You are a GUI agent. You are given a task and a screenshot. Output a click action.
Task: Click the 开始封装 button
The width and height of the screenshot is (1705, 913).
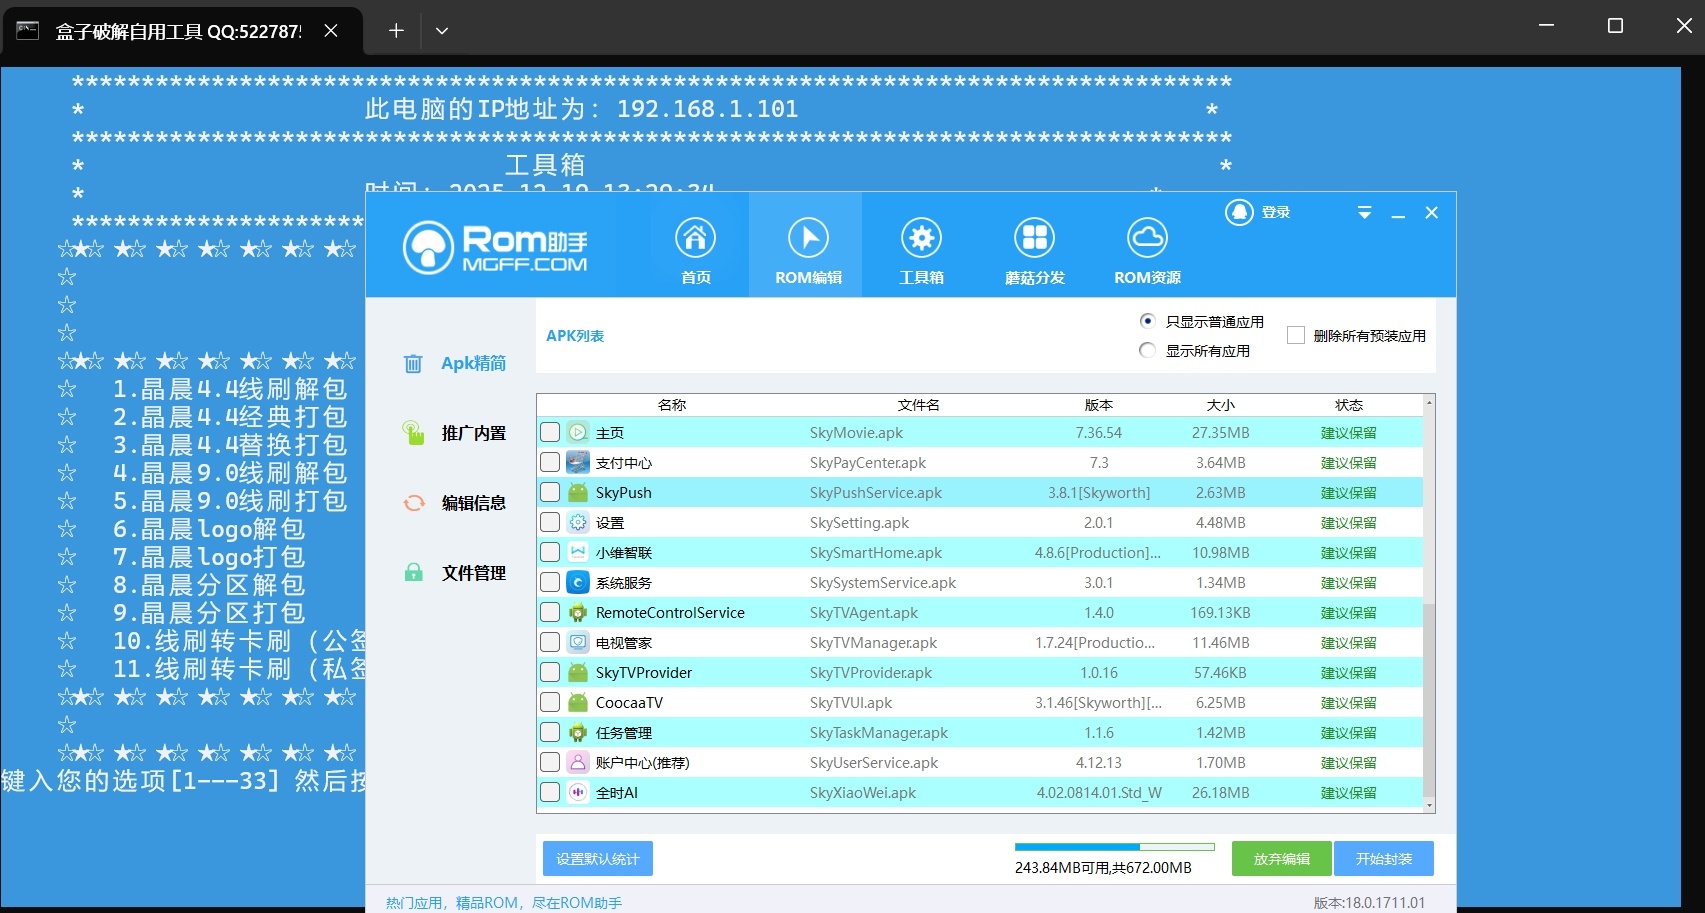(x=1383, y=859)
